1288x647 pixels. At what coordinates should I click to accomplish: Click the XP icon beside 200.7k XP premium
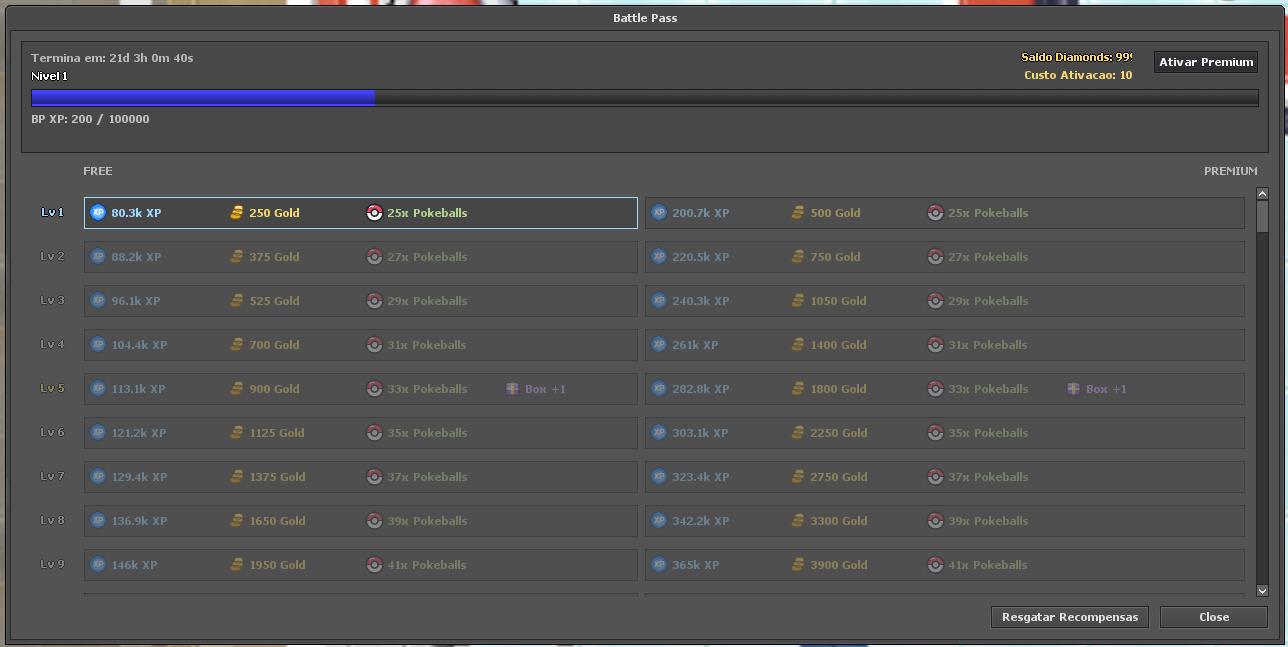pos(659,213)
